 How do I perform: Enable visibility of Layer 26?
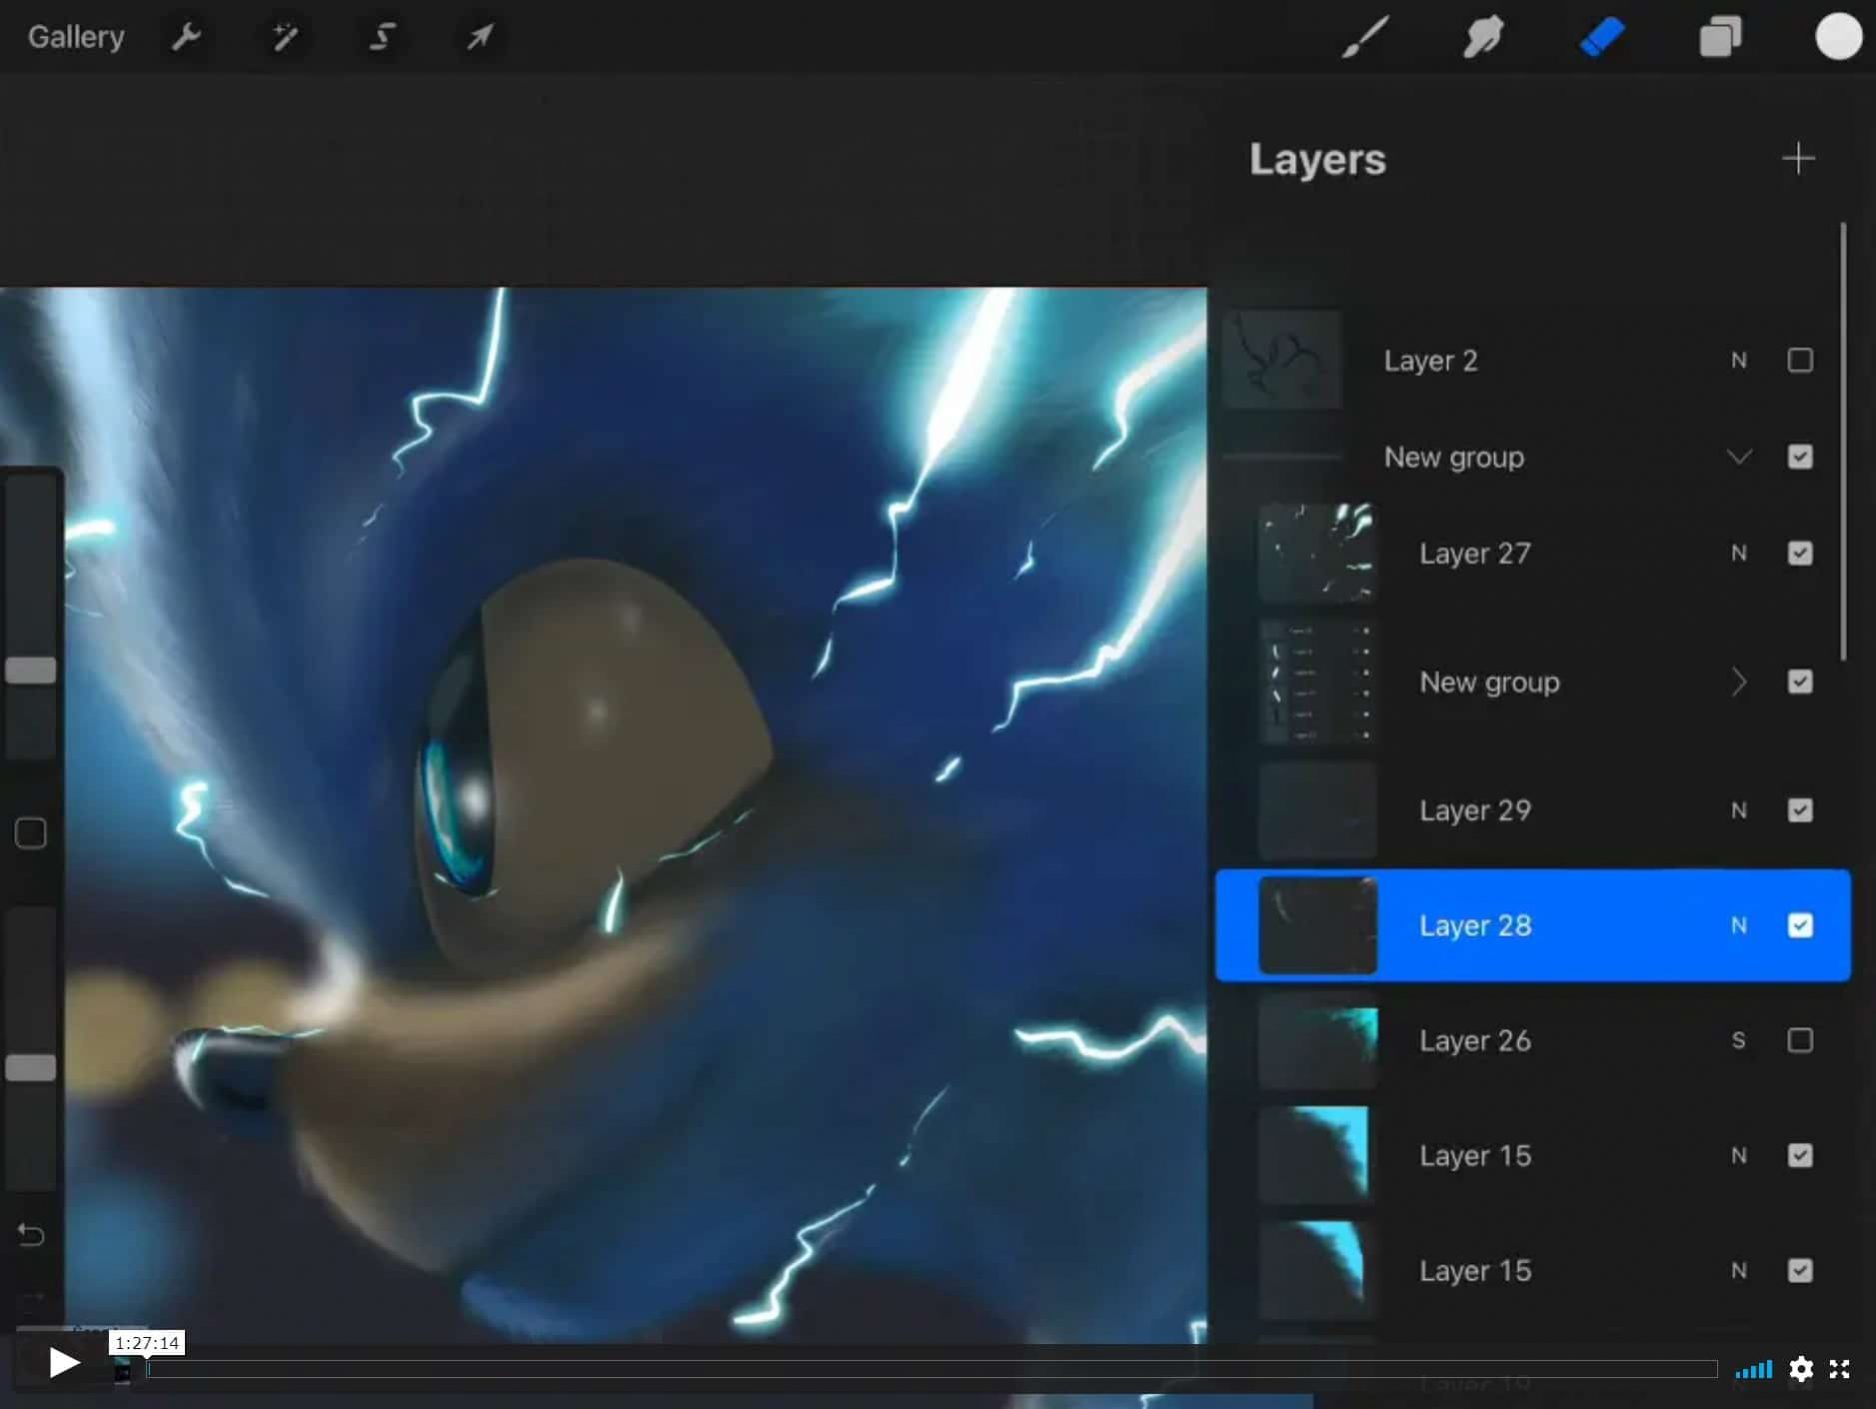(1800, 1040)
